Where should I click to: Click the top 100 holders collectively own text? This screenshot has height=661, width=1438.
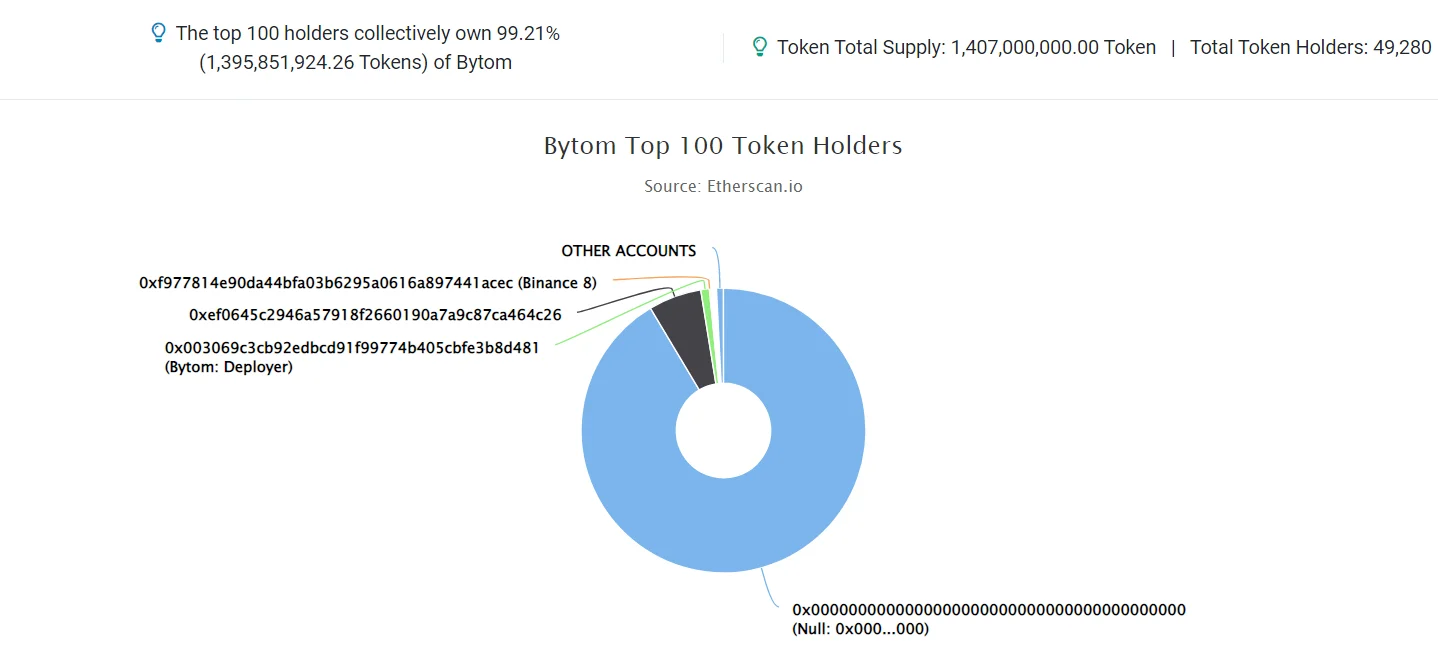pyautogui.click(x=368, y=33)
